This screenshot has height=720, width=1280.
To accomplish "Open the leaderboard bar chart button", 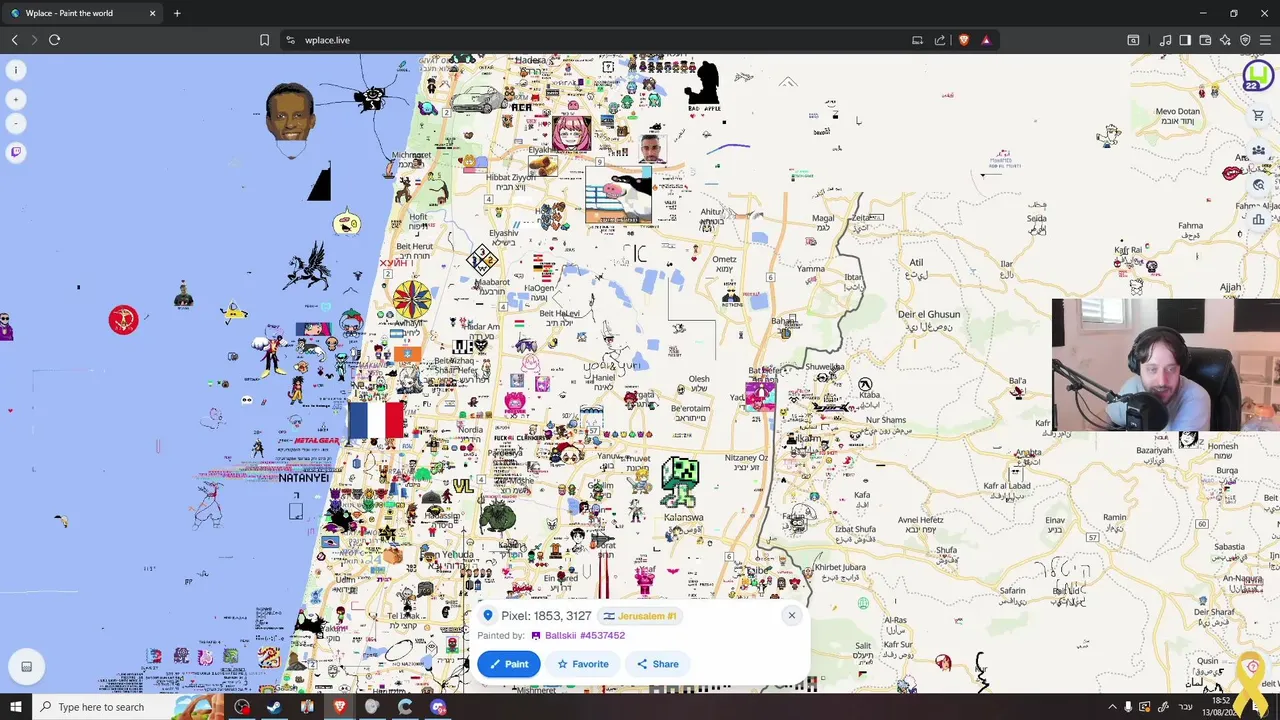I will (x=1259, y=220).
